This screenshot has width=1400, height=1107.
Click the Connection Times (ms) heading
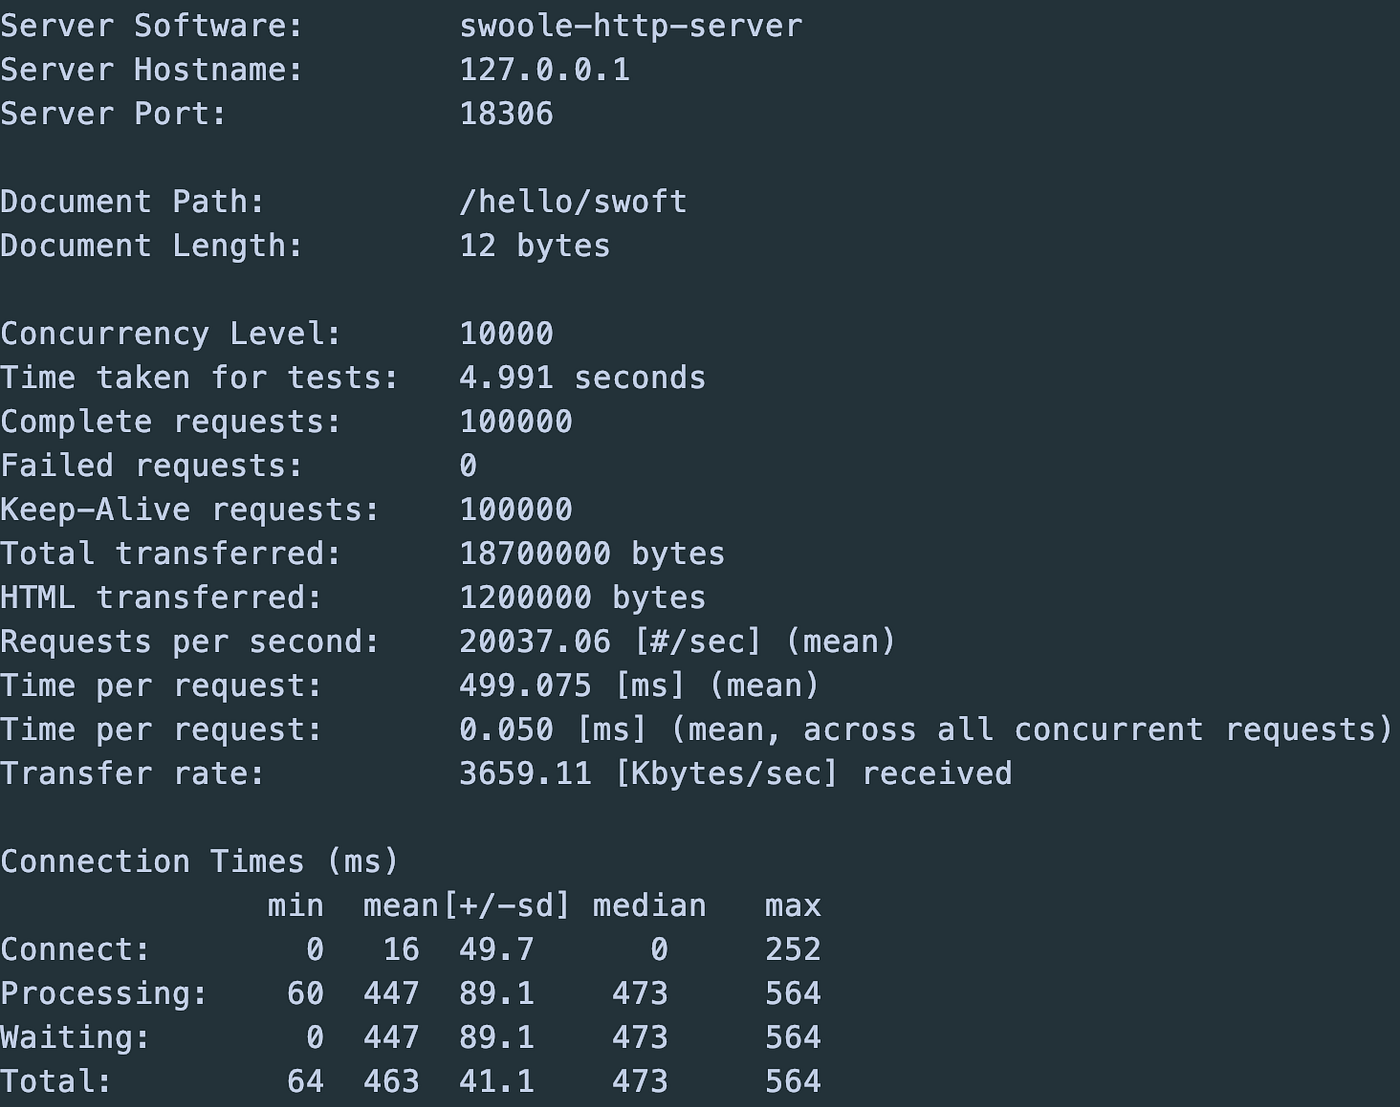point(200,862)
